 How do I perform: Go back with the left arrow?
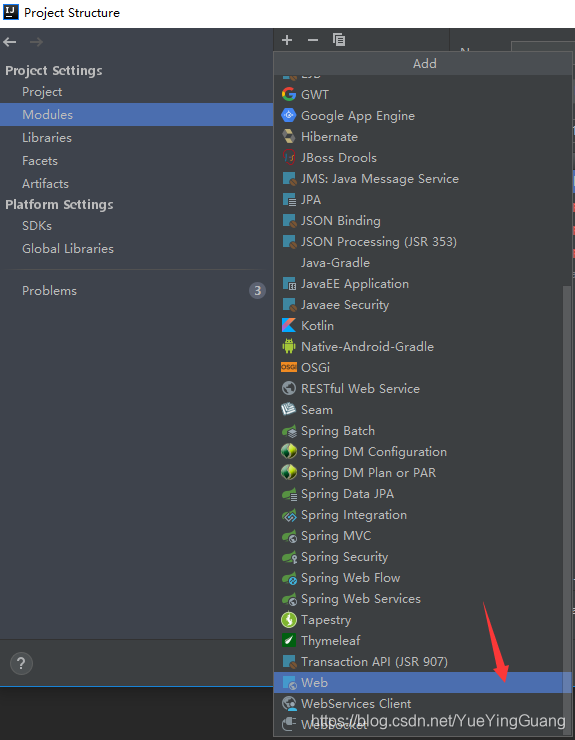click(x=9, y=42)
